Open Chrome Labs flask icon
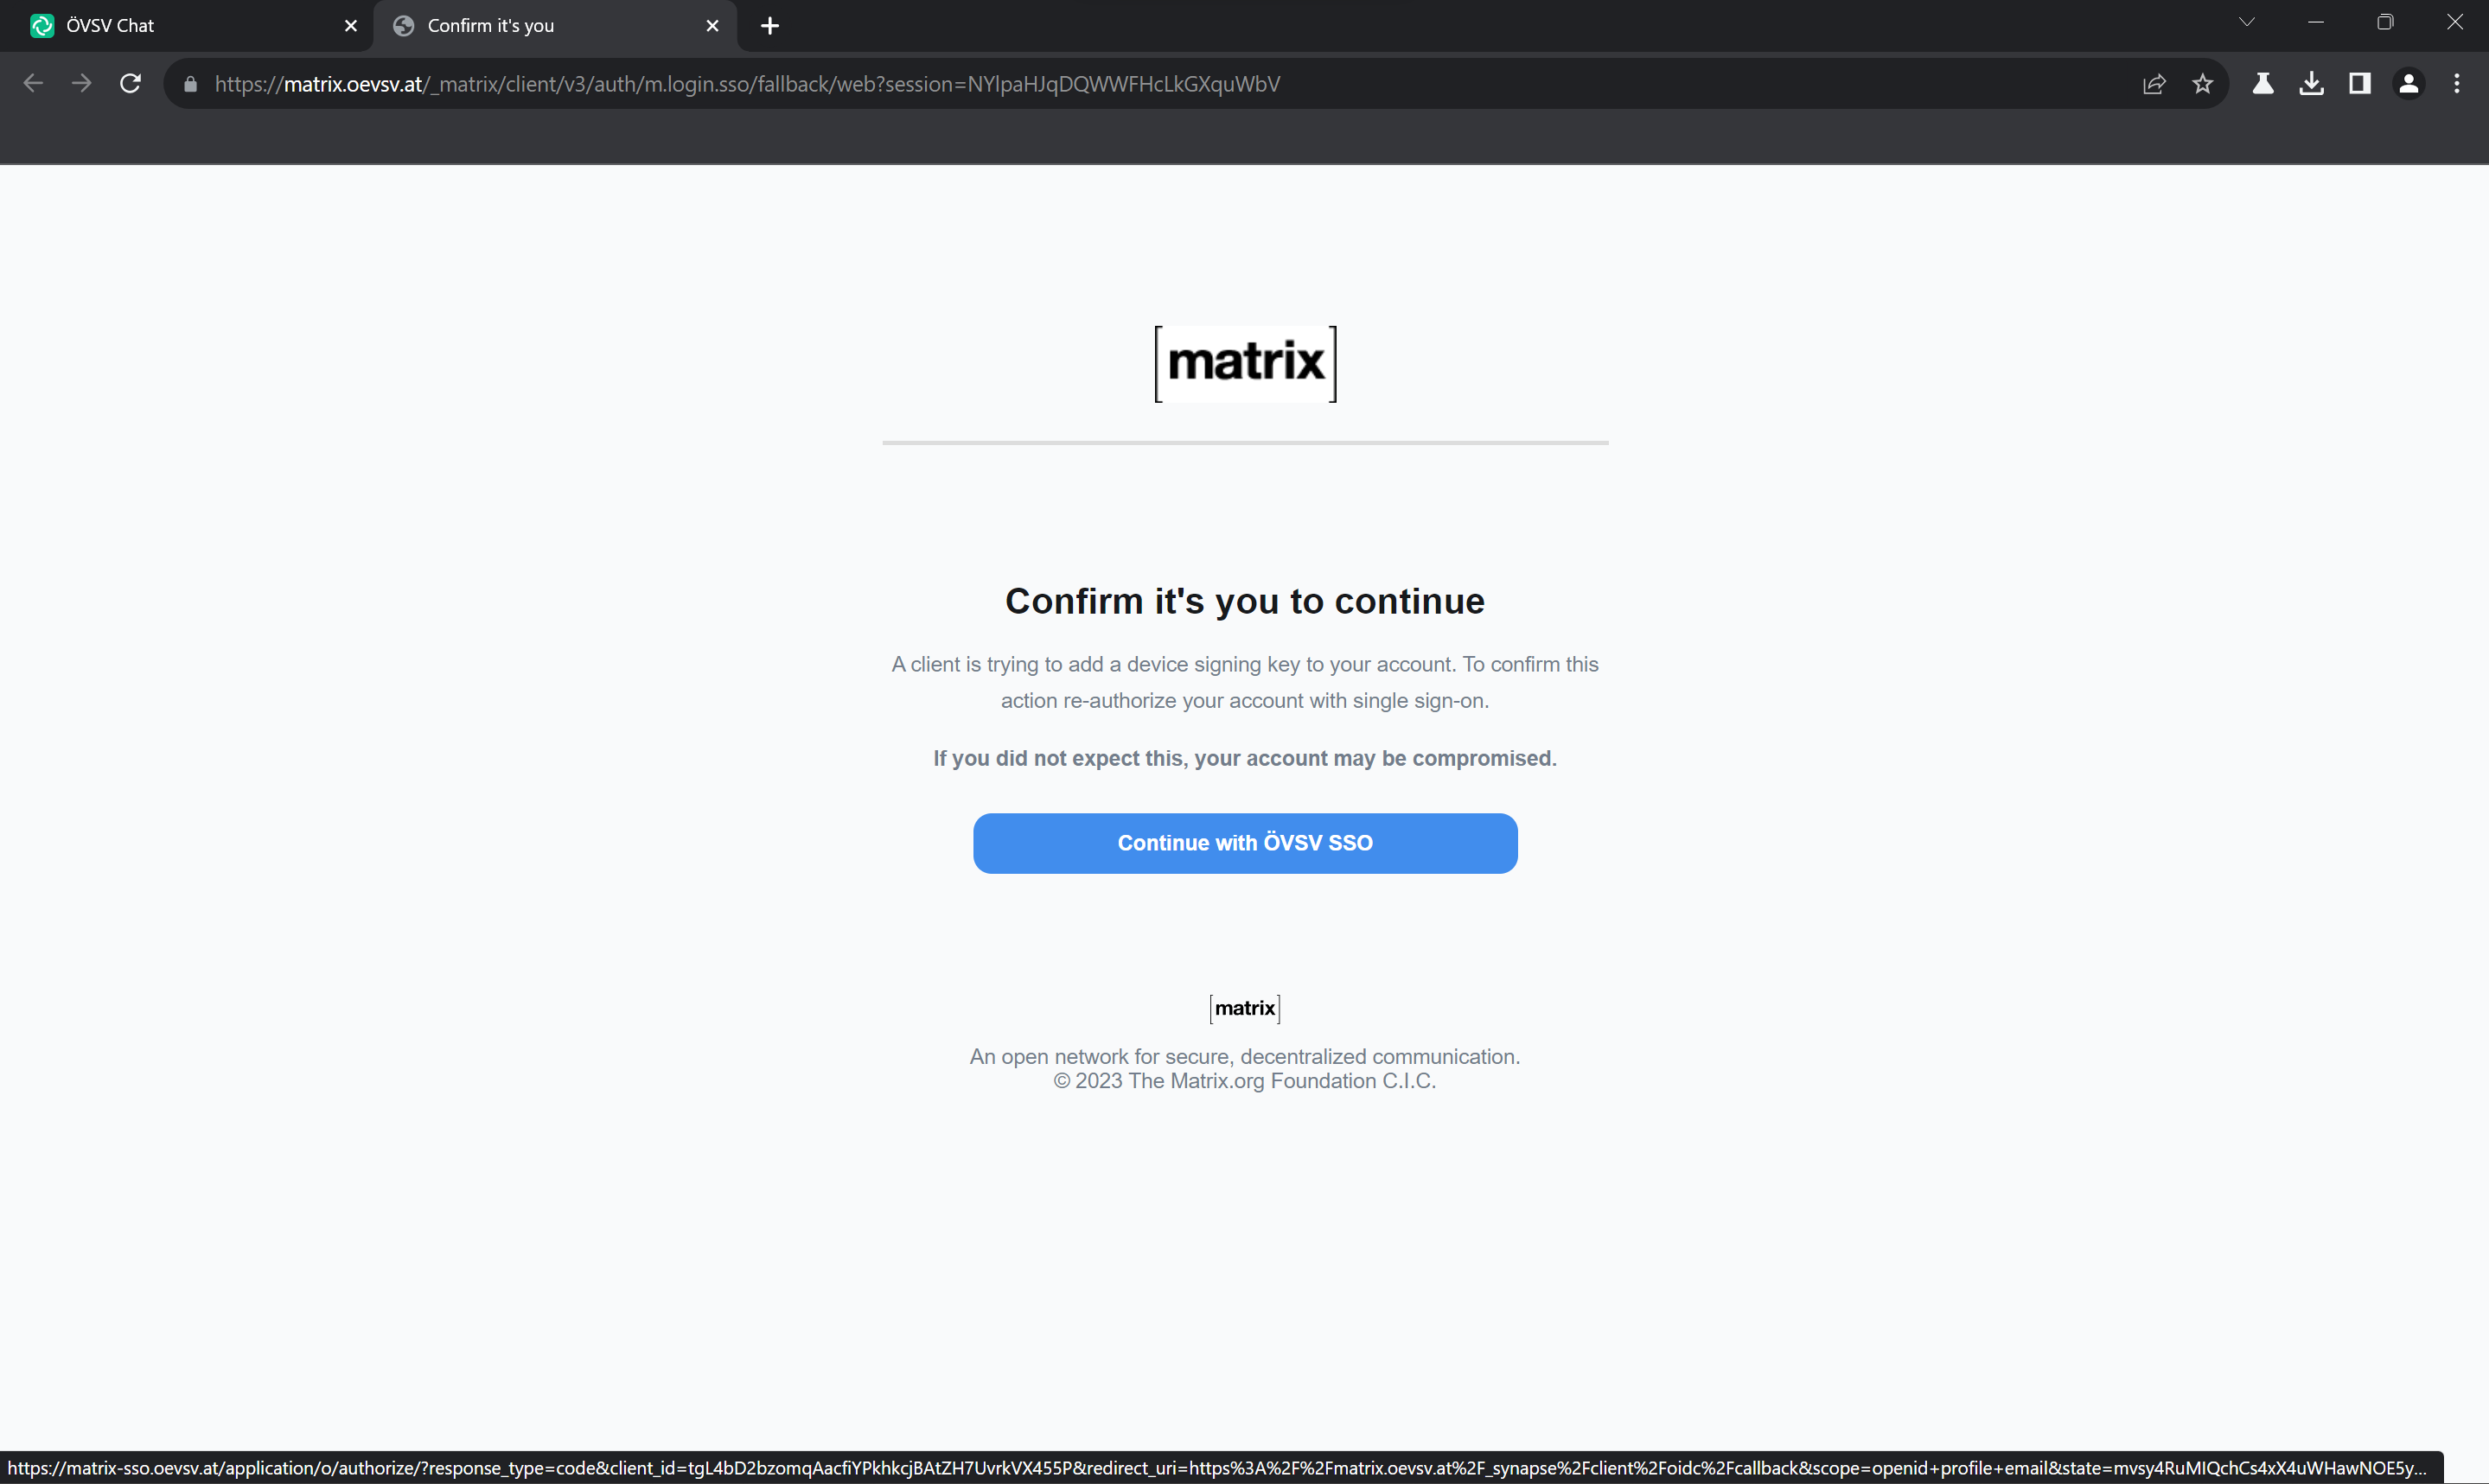 point(2263,84)
